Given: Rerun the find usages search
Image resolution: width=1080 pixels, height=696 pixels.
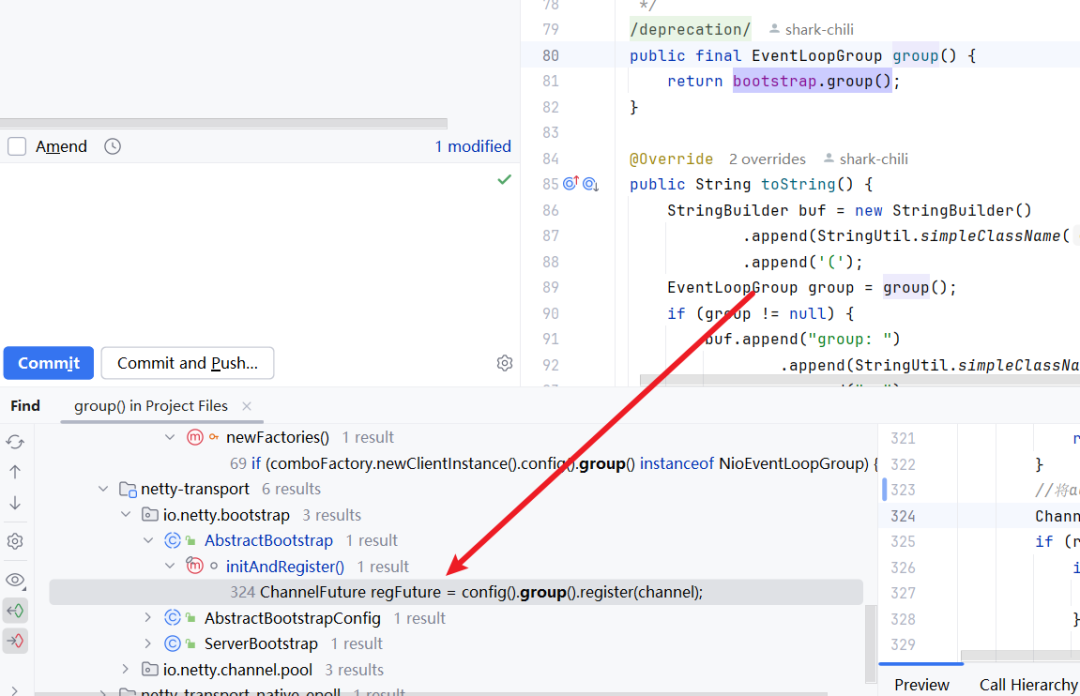Looking at the screenshot, I should click(x=15, y=441).
